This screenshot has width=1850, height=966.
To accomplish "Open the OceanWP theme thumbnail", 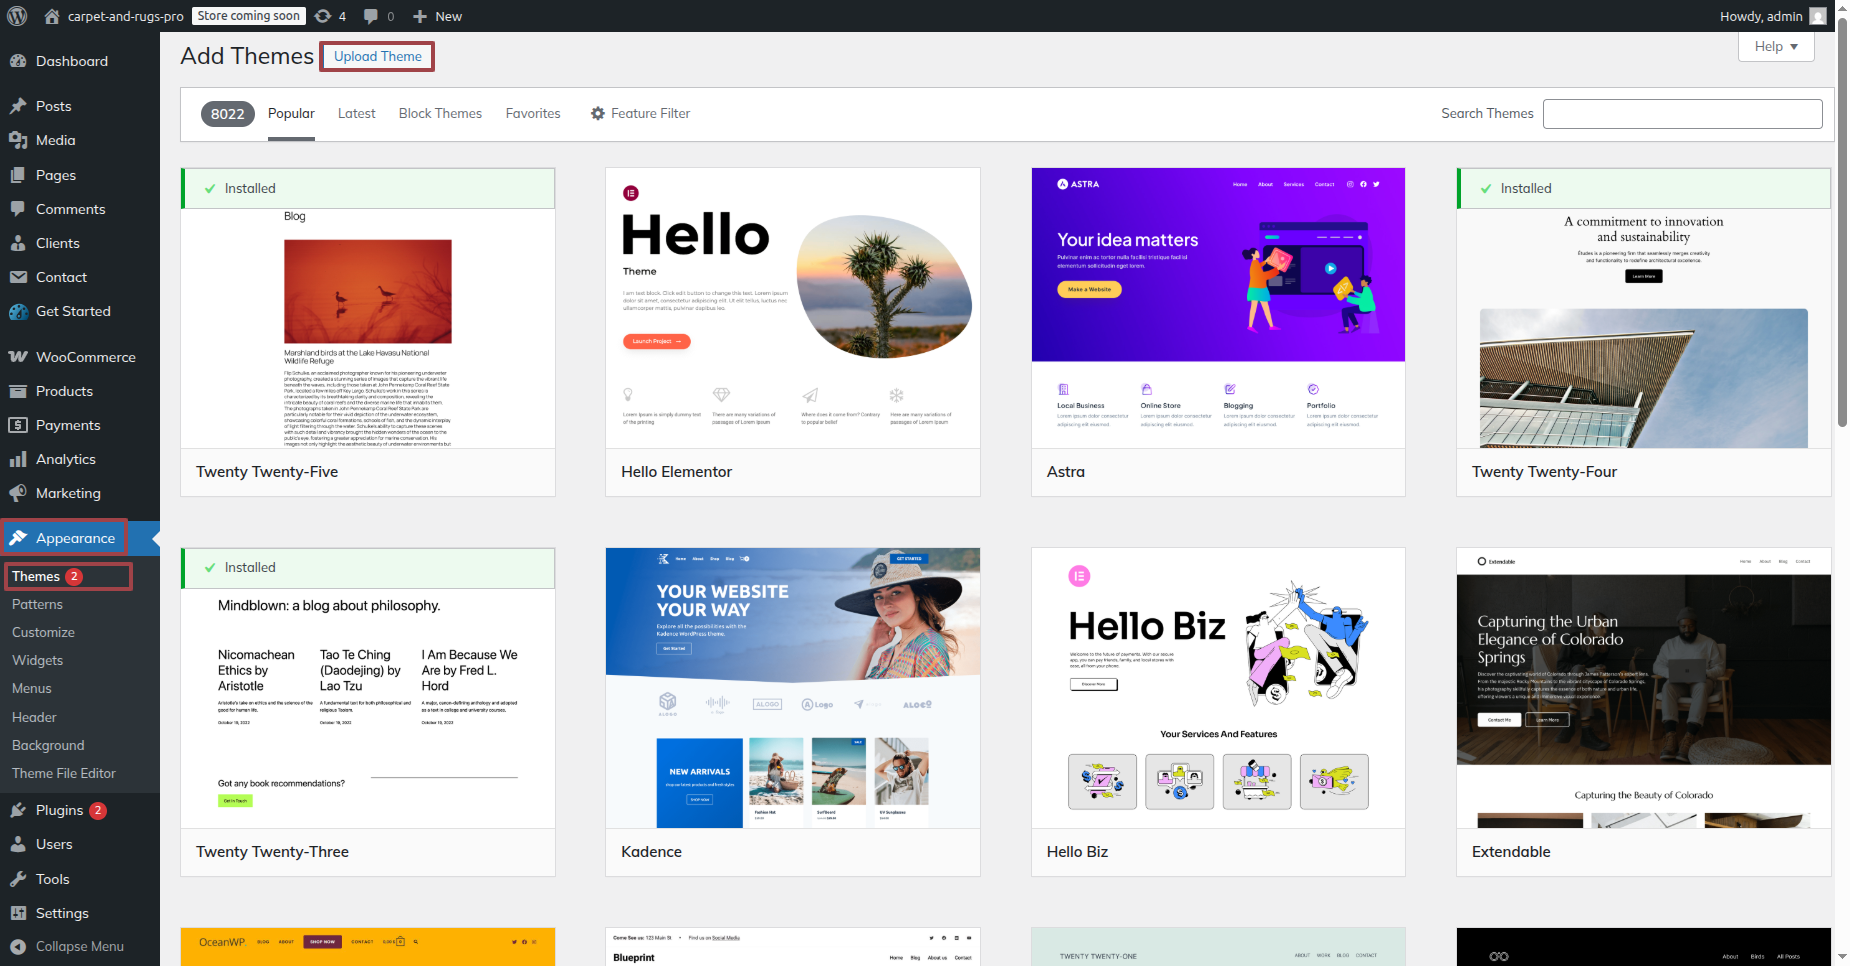I will [368, 946].
